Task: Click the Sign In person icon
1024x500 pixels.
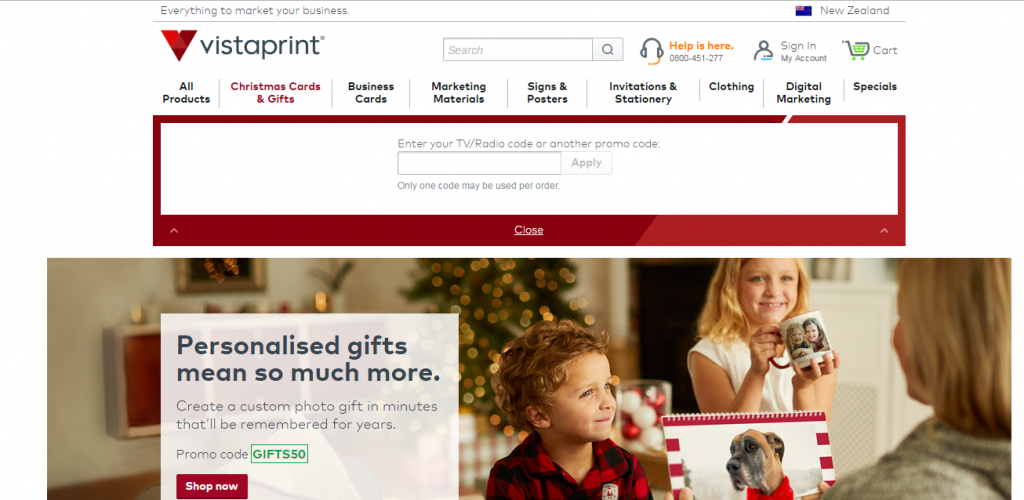Action: click(763, 51)
